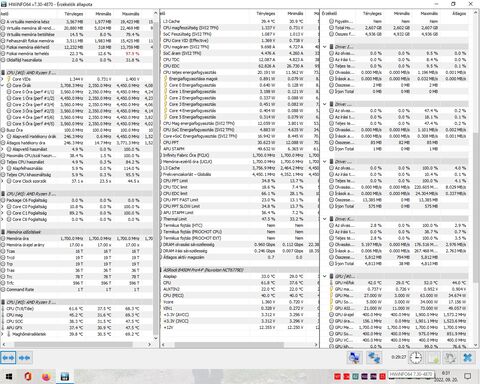Screen dimensions: 480x384
Task: Select the CPU EDC row
Action: (x=239, y=66)
